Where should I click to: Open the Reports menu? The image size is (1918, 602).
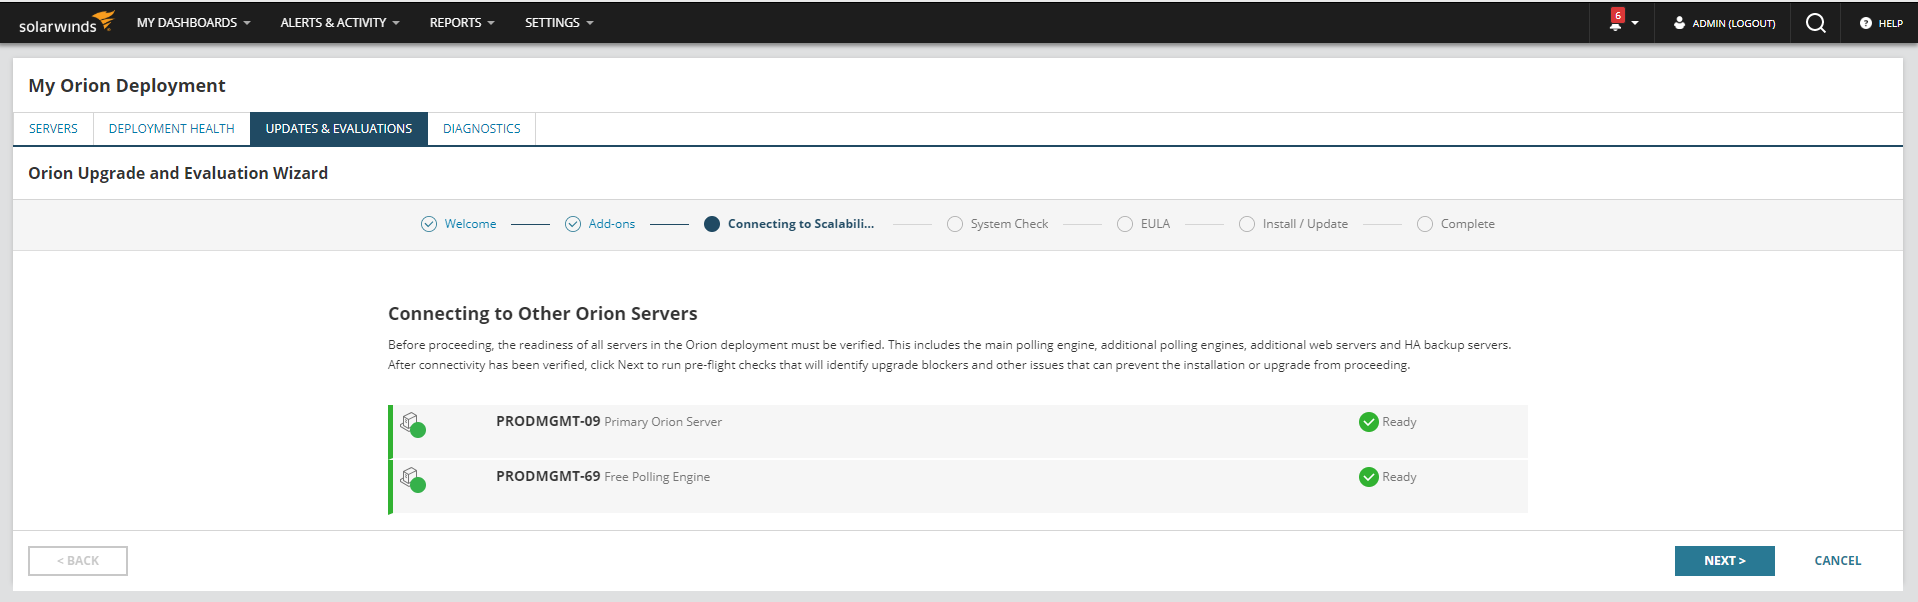pos(462,22)
